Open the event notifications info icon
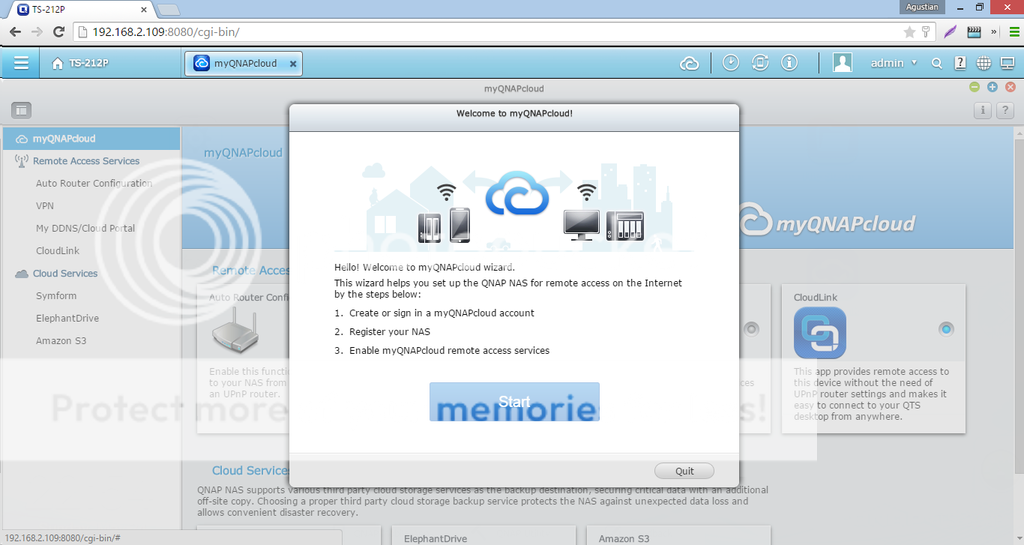Screen dimensions: 1024x545 click(x=789, y=63)
